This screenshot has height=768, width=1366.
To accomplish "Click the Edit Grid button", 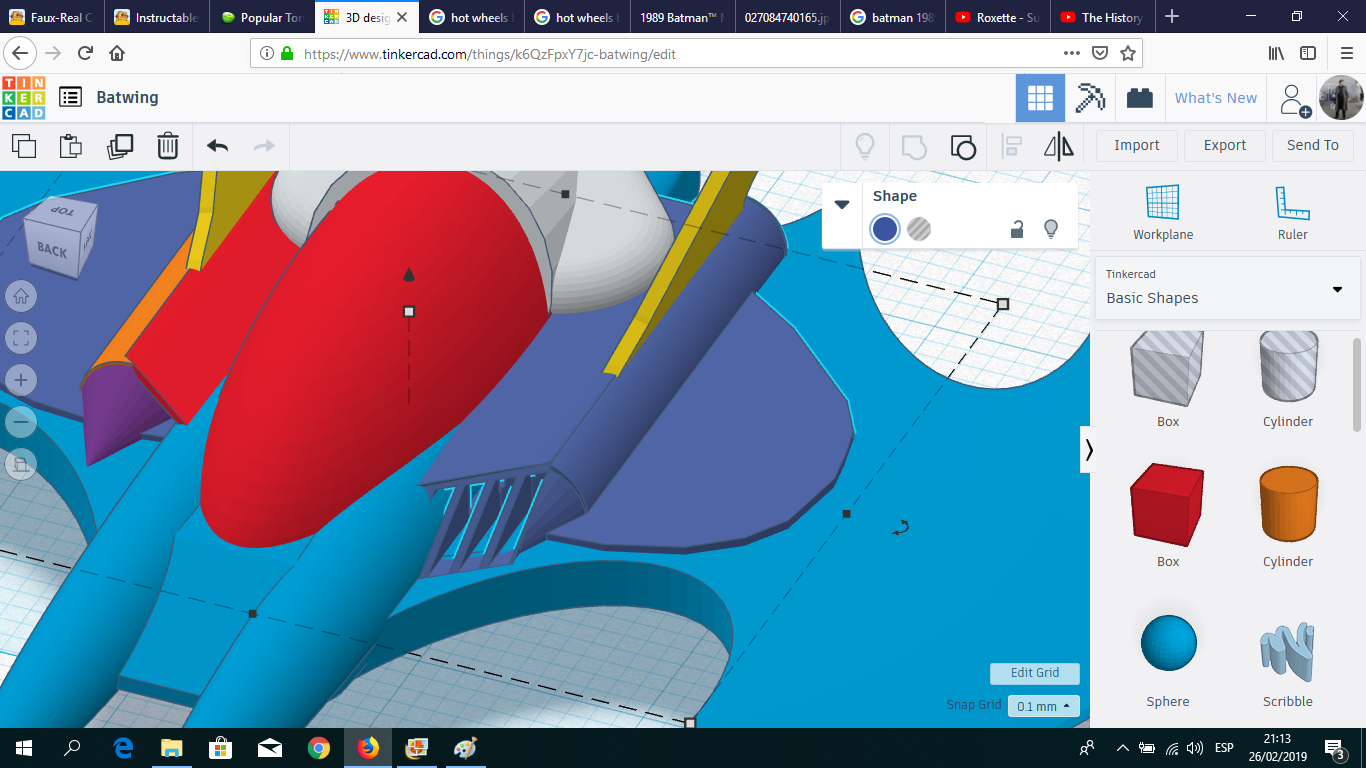I will [1035, 673].
